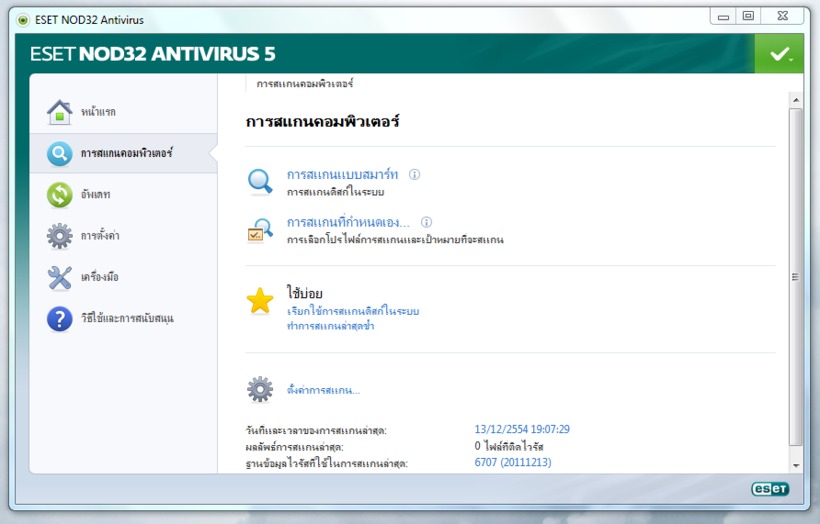Click the yellow star frequently used icon
820x524 pixels.
point(260,301)
